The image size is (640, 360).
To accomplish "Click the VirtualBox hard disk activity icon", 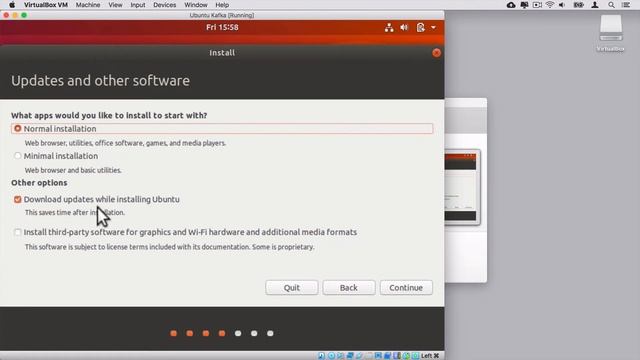I will coord(322,356).
